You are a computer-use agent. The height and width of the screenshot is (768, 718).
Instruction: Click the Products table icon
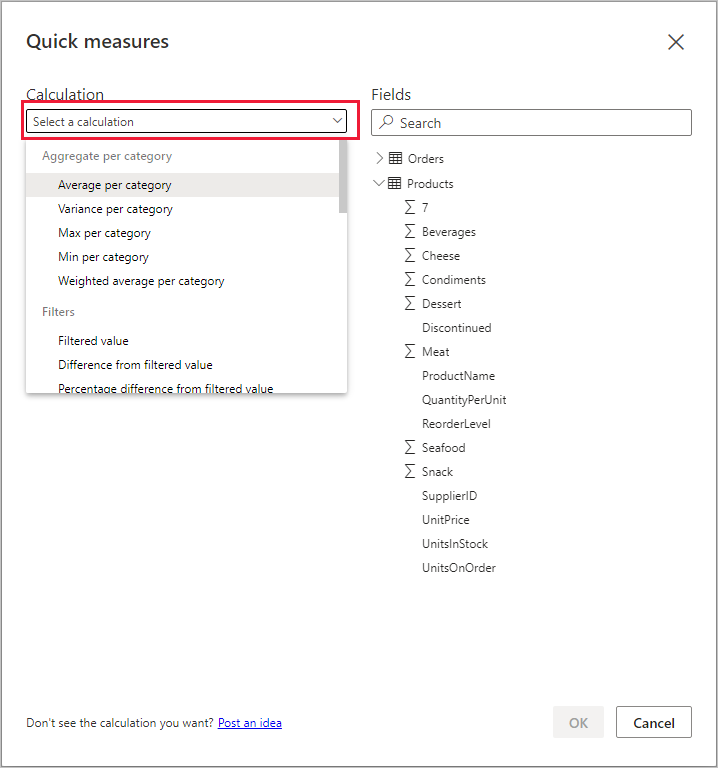pyautogui.click(x=395, y=183)
